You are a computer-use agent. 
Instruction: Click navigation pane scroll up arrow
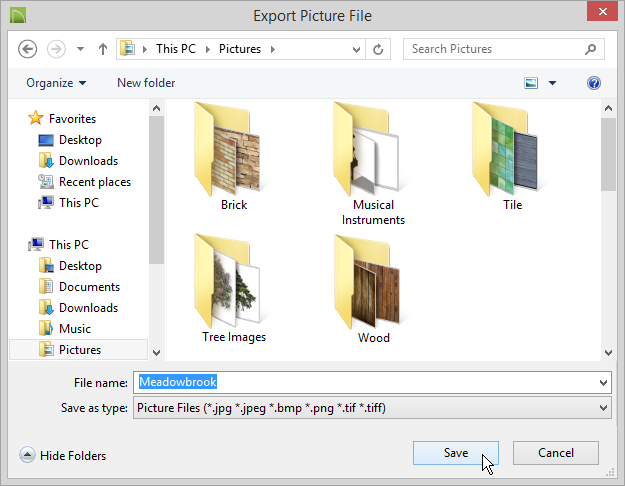click(x=157, y=108)
